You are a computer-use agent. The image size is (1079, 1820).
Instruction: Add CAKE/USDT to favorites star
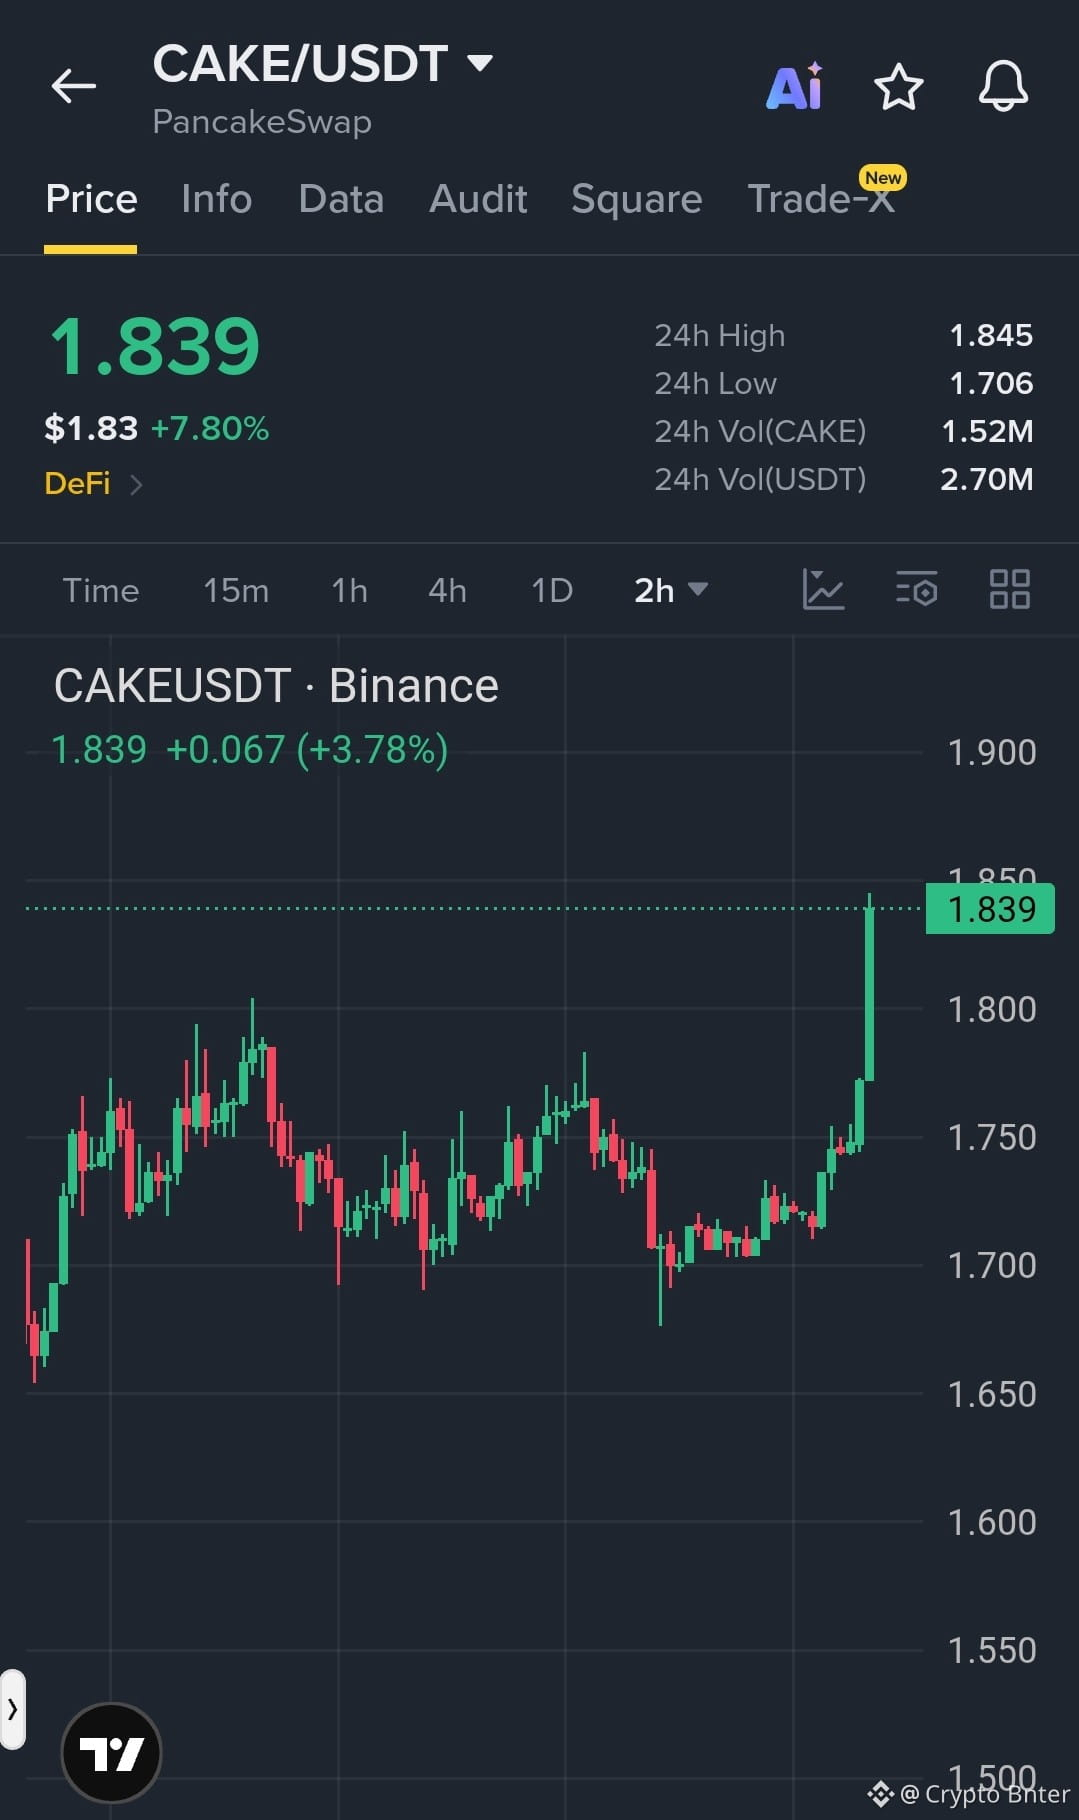[898, 86]
